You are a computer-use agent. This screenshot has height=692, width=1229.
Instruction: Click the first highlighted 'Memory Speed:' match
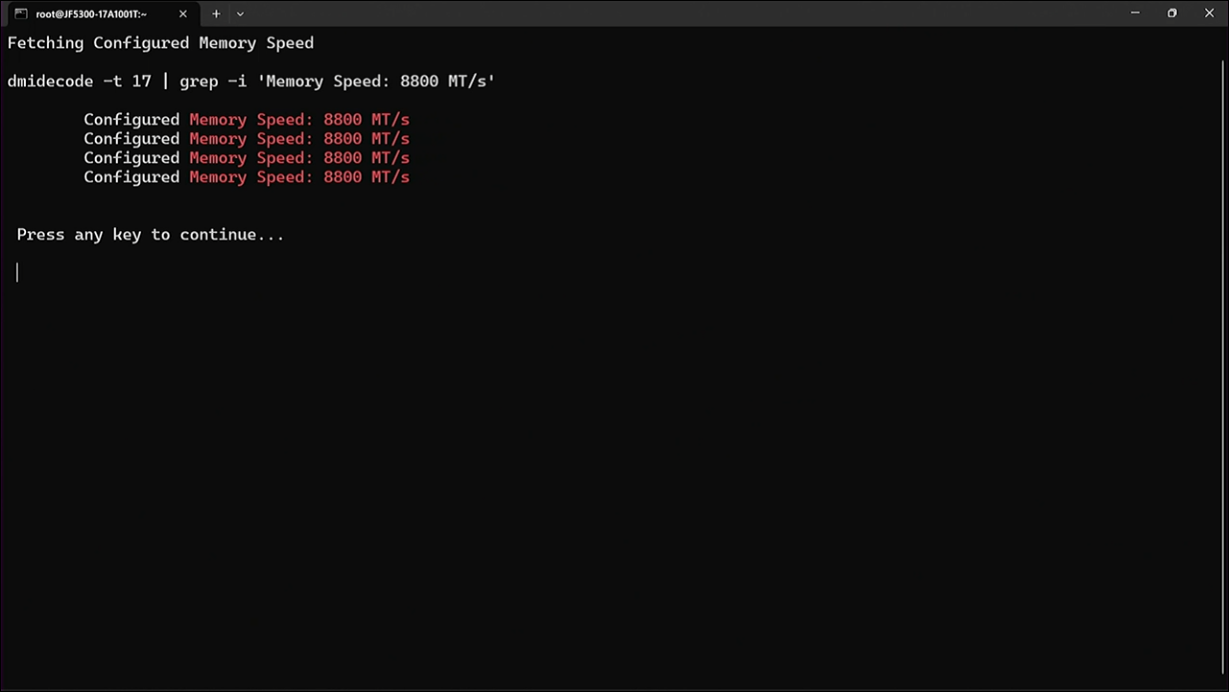[251, 120]
